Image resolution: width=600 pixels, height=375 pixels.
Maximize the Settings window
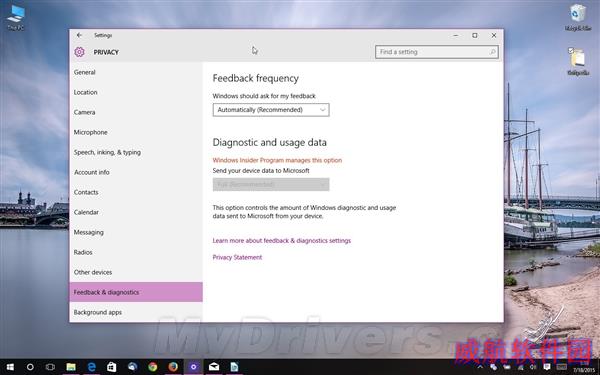coord(474,35)
